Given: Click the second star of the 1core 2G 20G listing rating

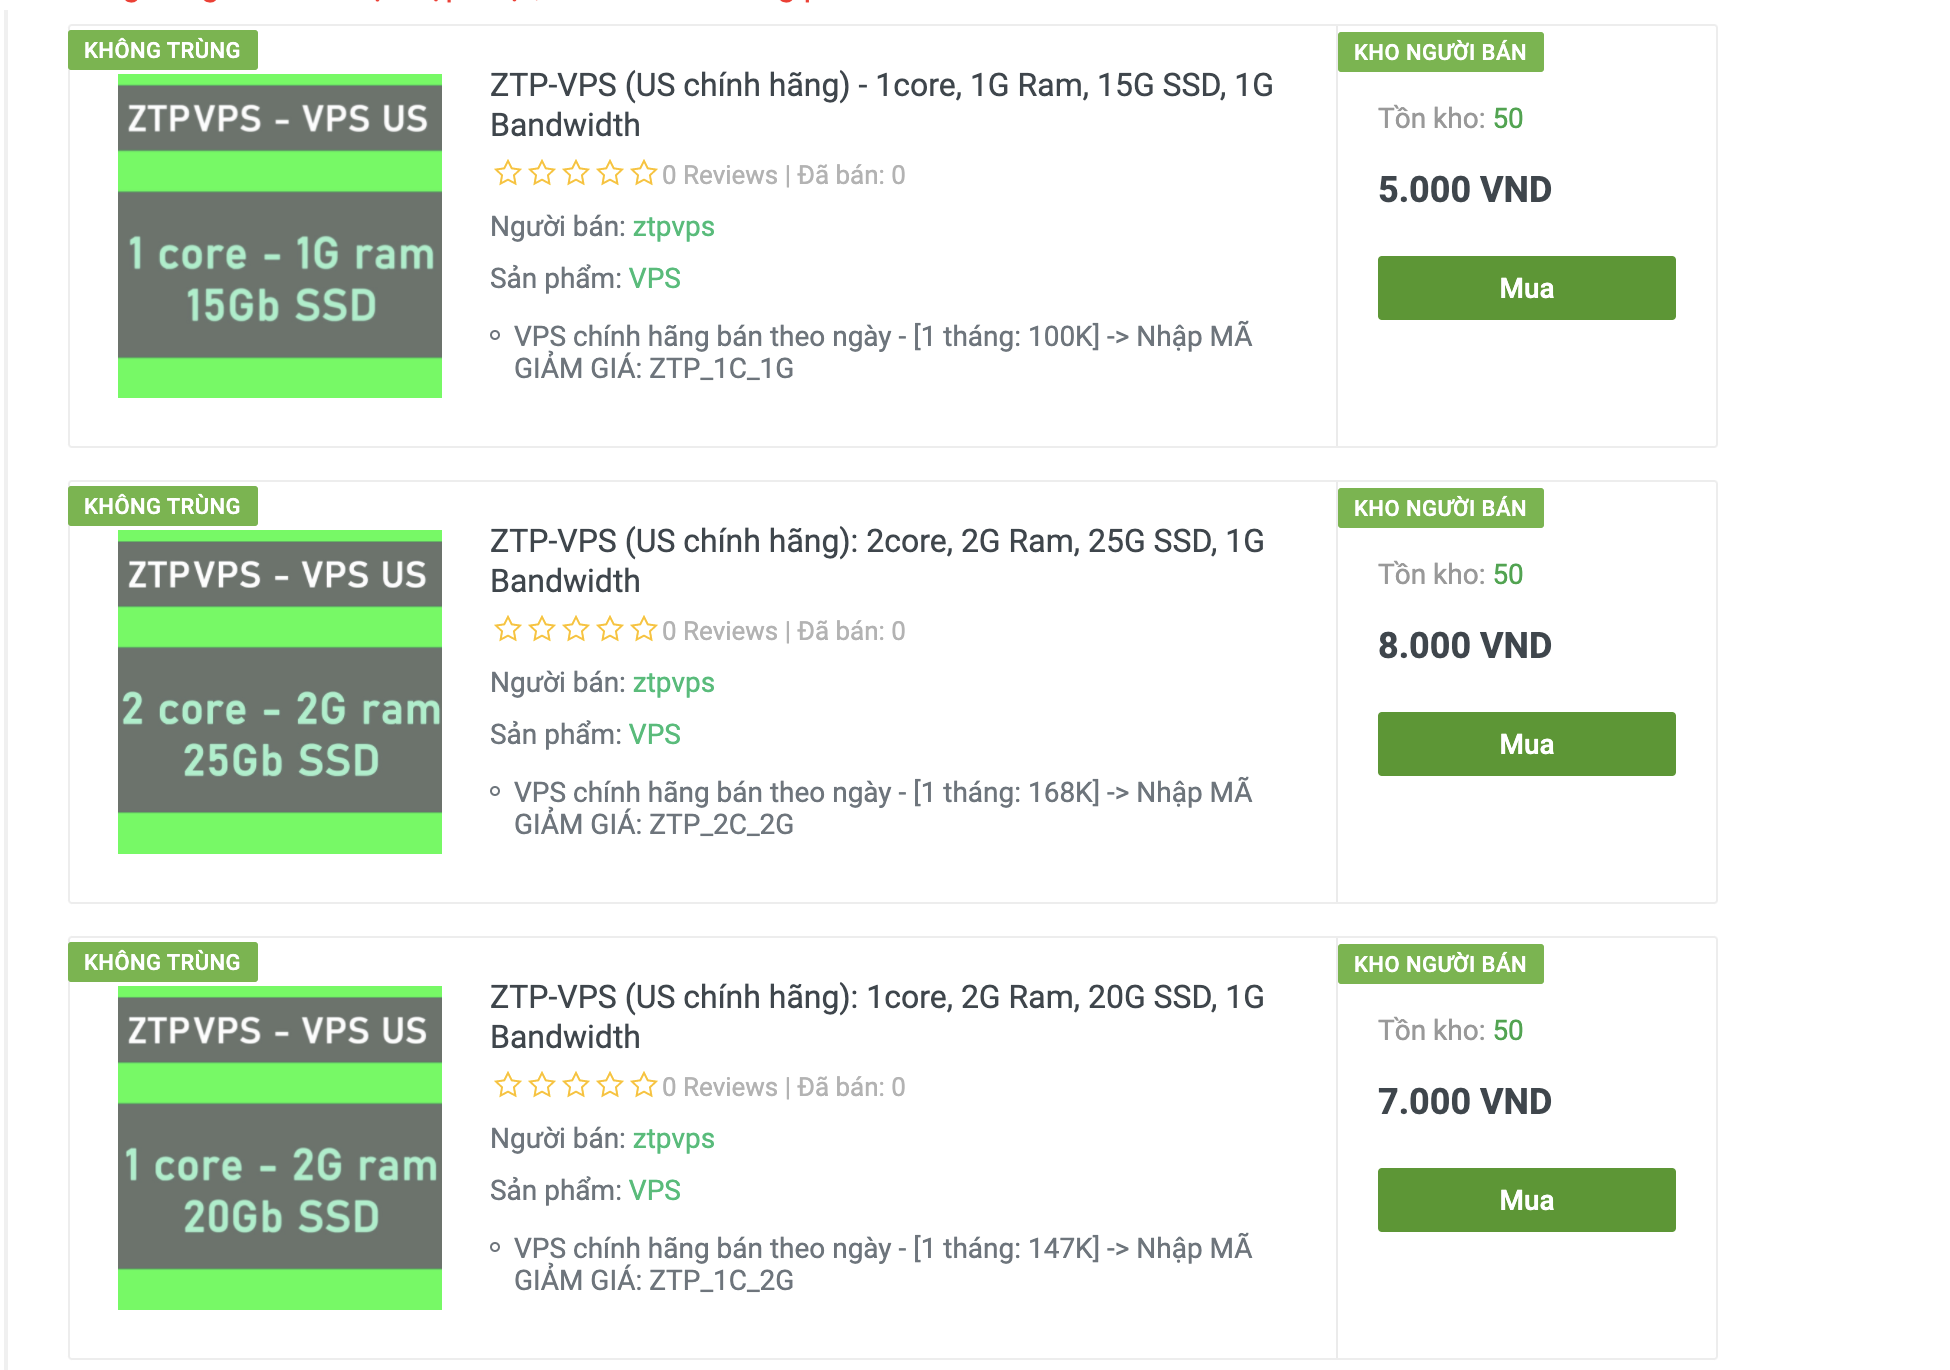Looking at the screenshot, I should [x=542, y=1086].
